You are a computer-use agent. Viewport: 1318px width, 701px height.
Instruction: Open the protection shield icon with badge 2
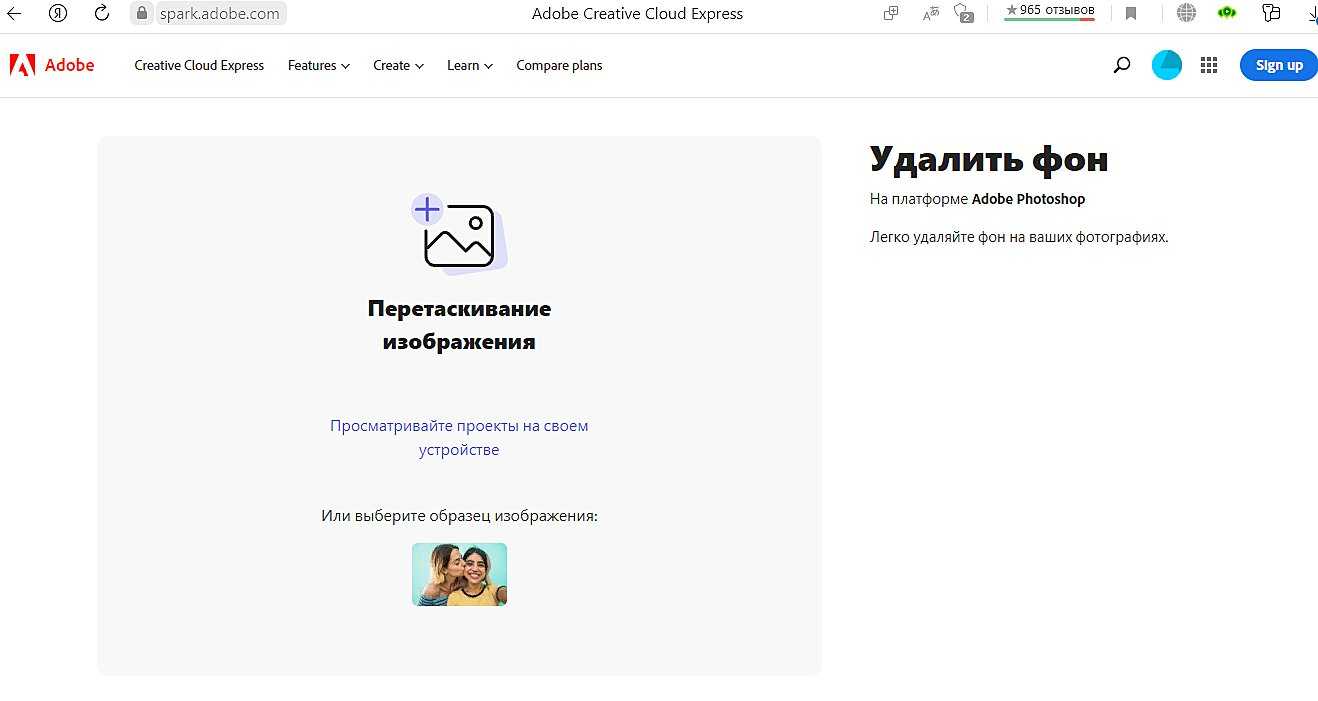(964, 13)
